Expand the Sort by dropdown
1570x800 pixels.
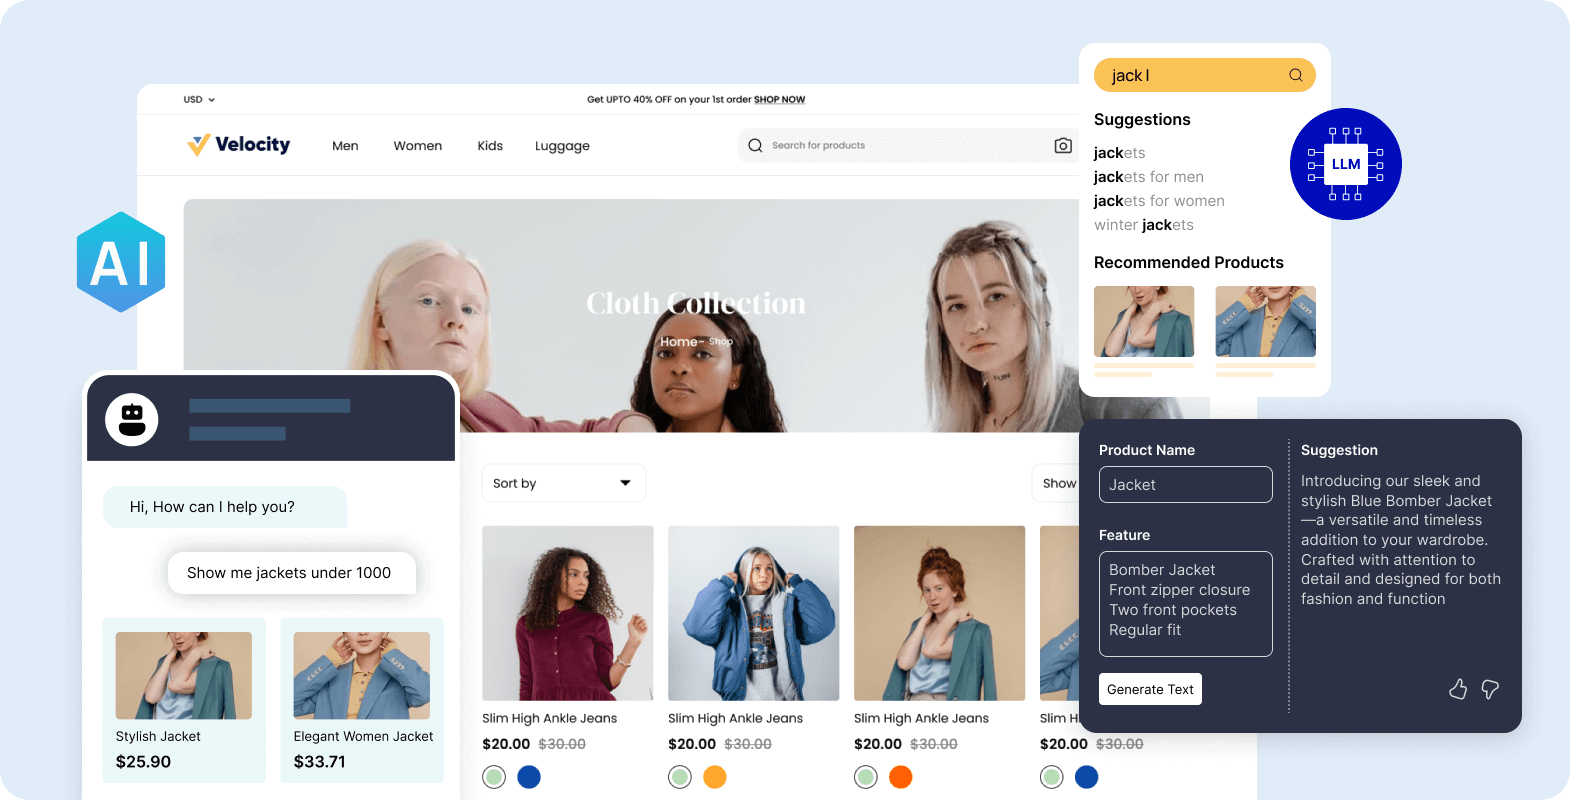(564, 483)
